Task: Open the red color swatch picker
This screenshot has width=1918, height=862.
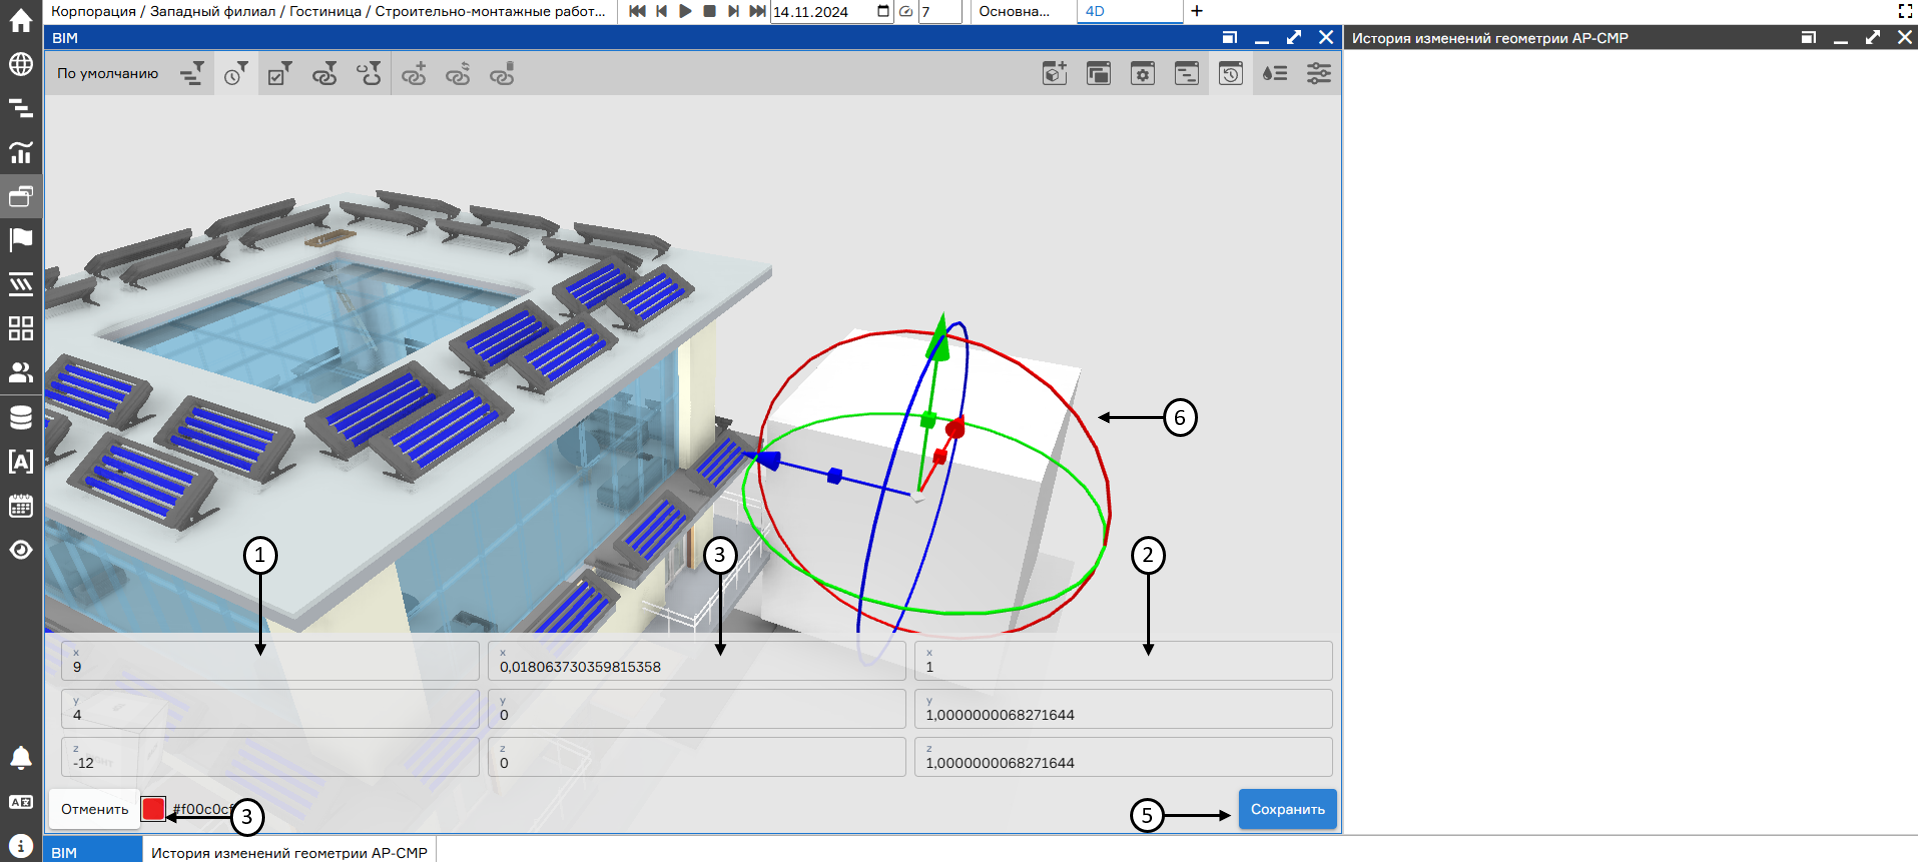Action: (x=153, y=809)
